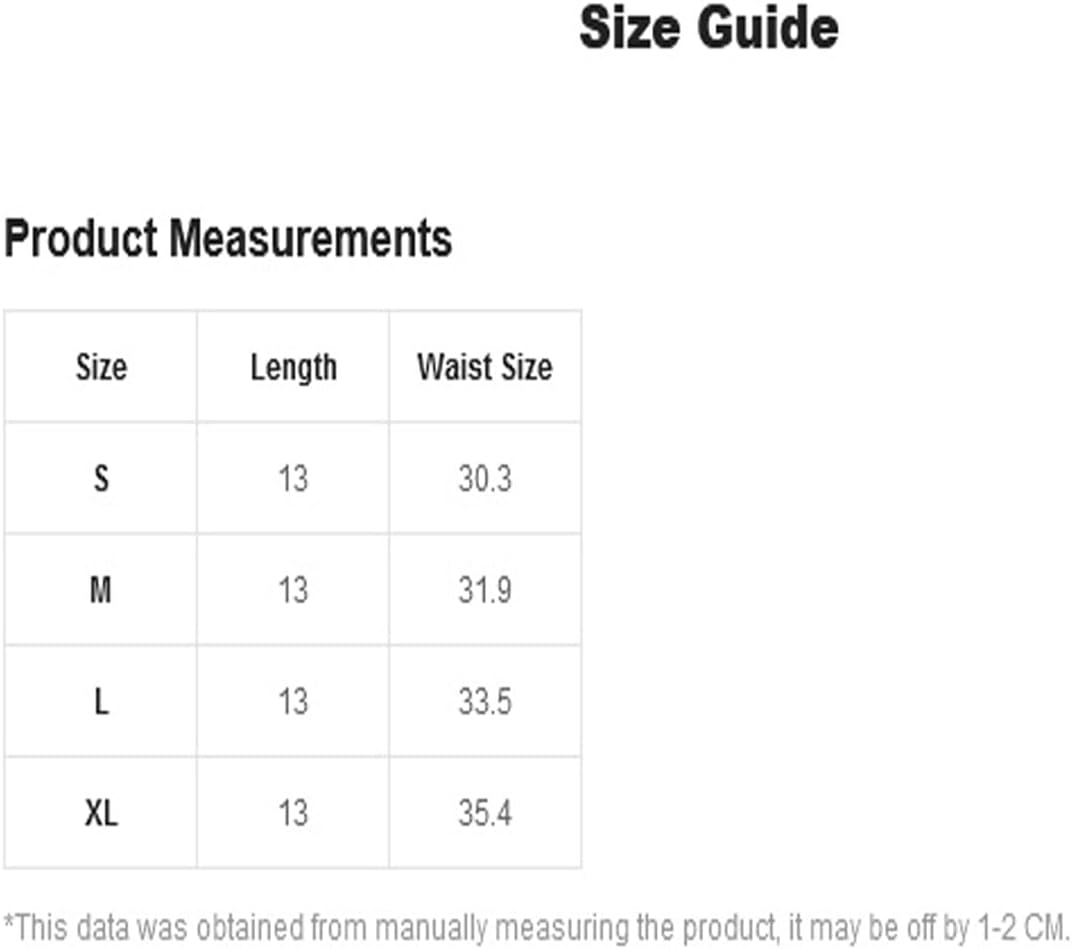Click waist size value 33.5

coord(485,702)
